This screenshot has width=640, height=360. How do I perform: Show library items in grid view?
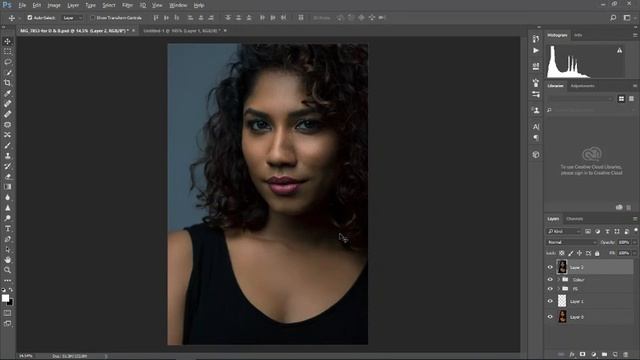[621, 99]
